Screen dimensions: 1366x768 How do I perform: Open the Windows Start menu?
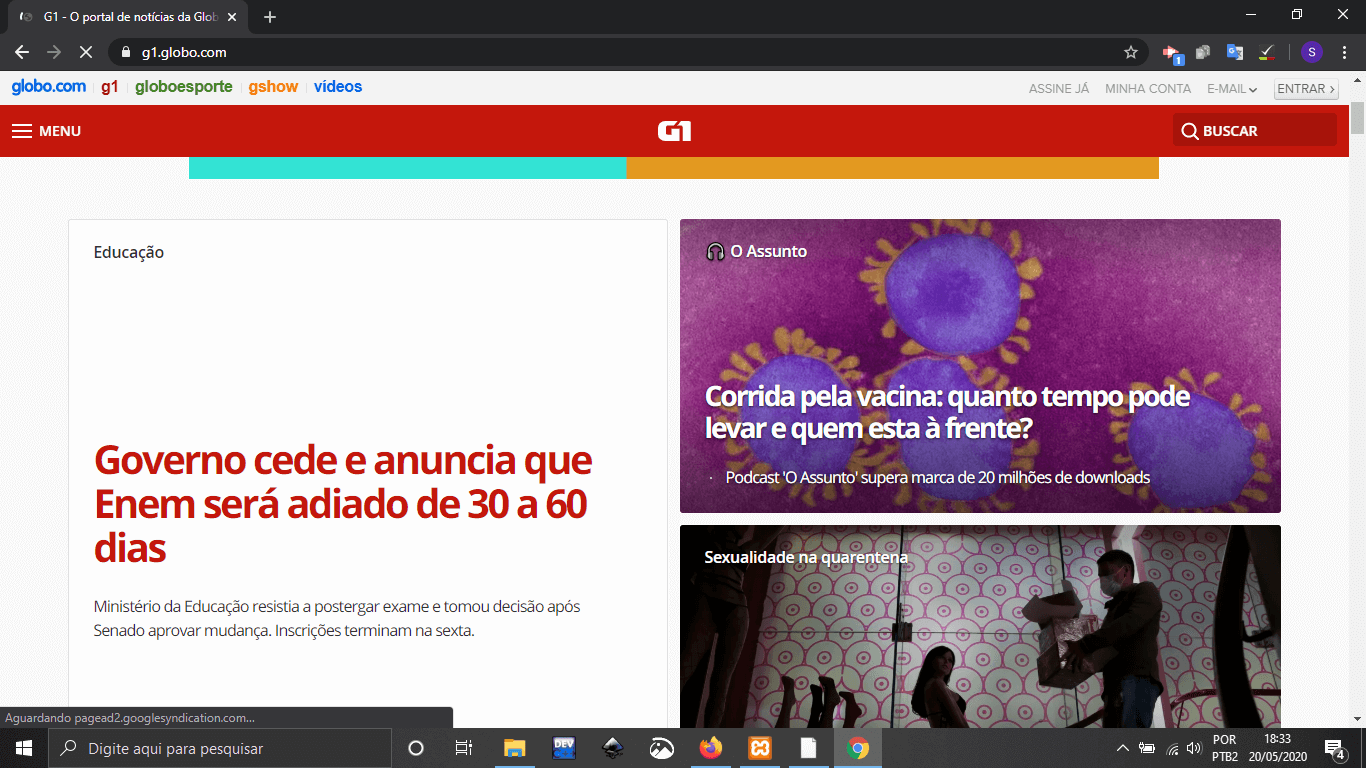[23, 748]
